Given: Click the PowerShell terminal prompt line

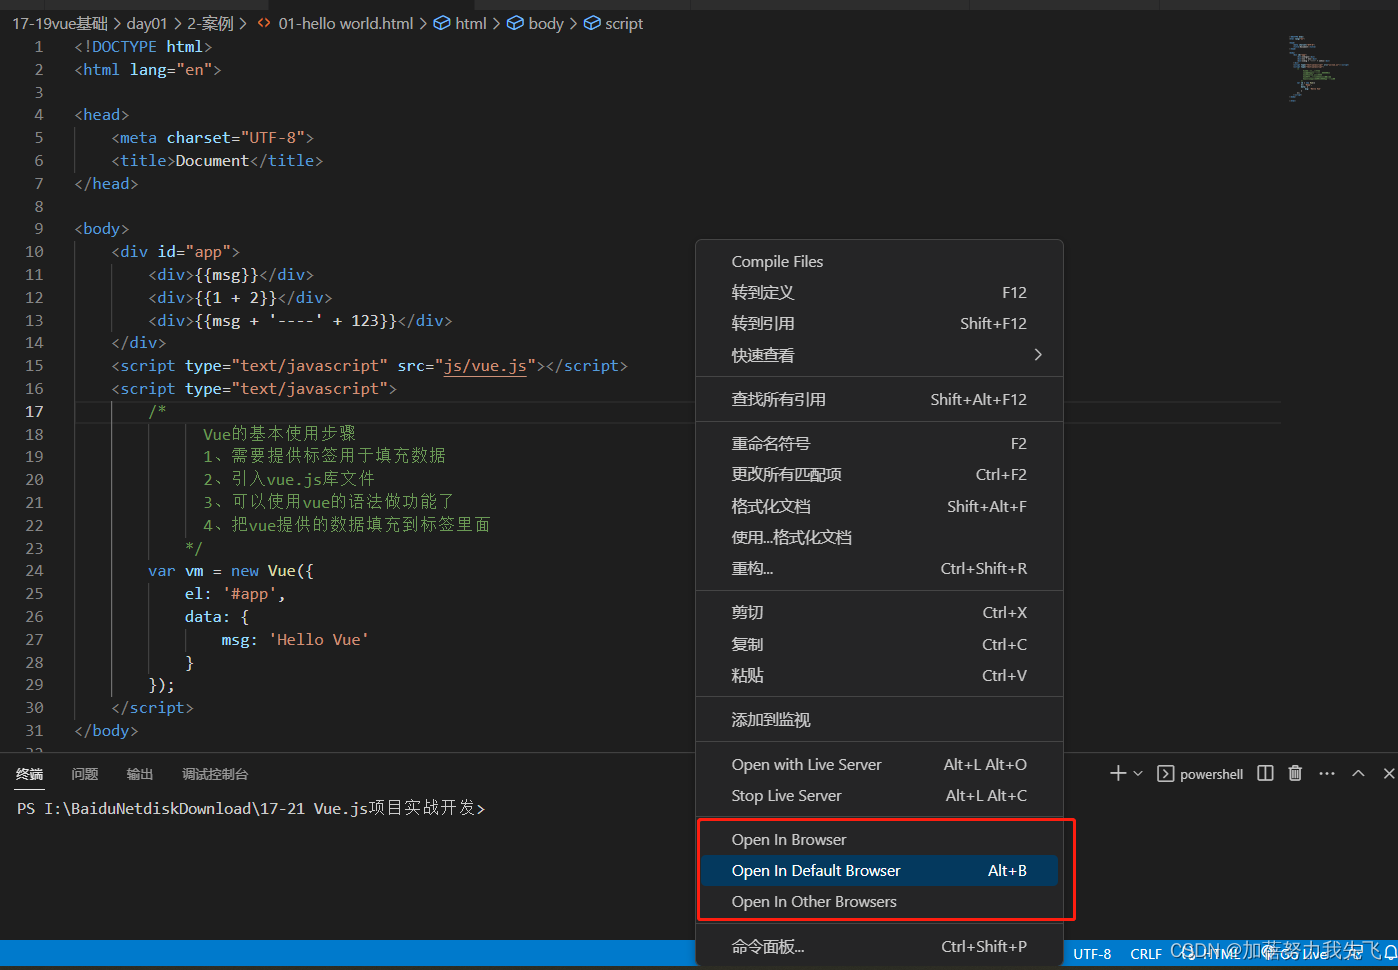Looking at the screenshot, I should [x=250, y=808].
